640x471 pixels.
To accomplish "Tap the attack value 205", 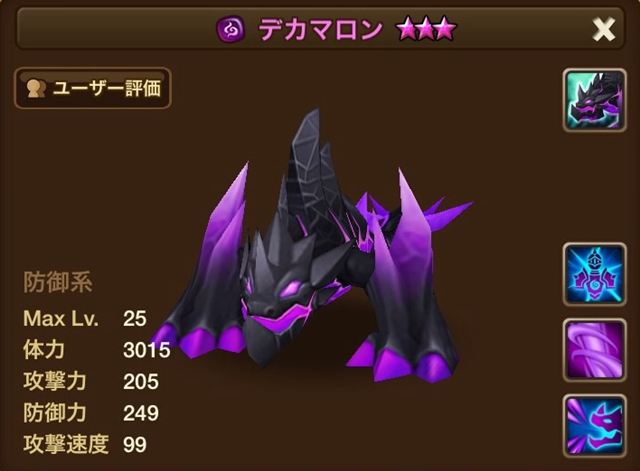I will 141,382.
